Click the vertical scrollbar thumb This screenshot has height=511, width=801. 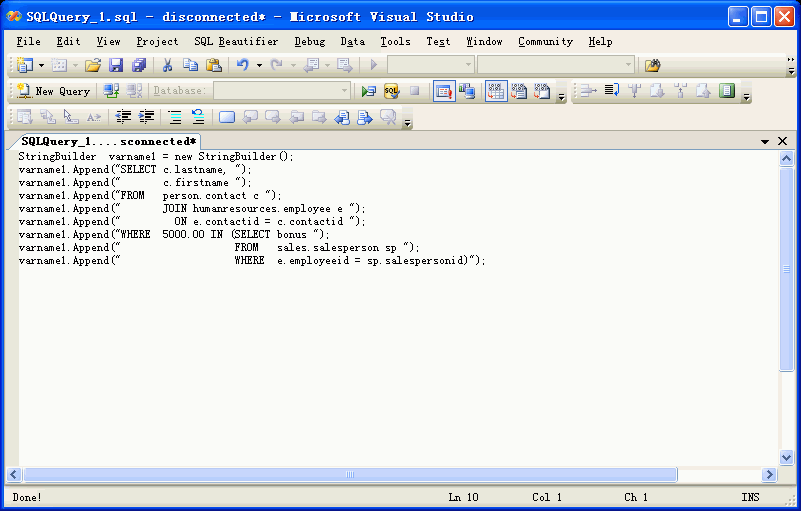(x=786, y=269)
